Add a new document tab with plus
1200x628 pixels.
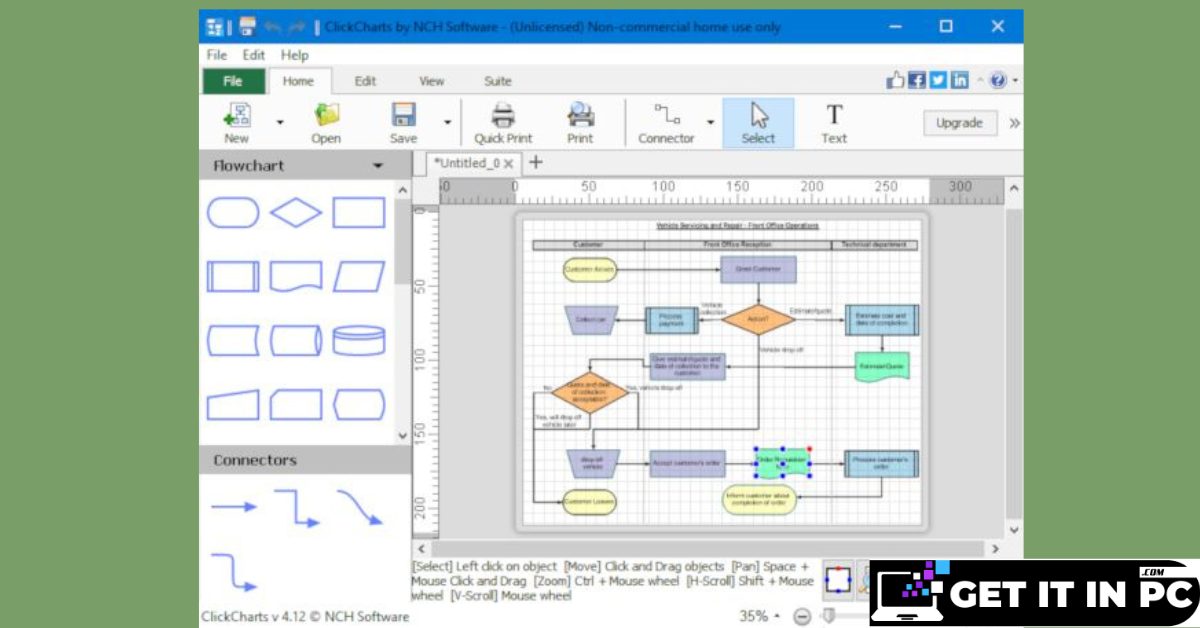tap(535, 162)
